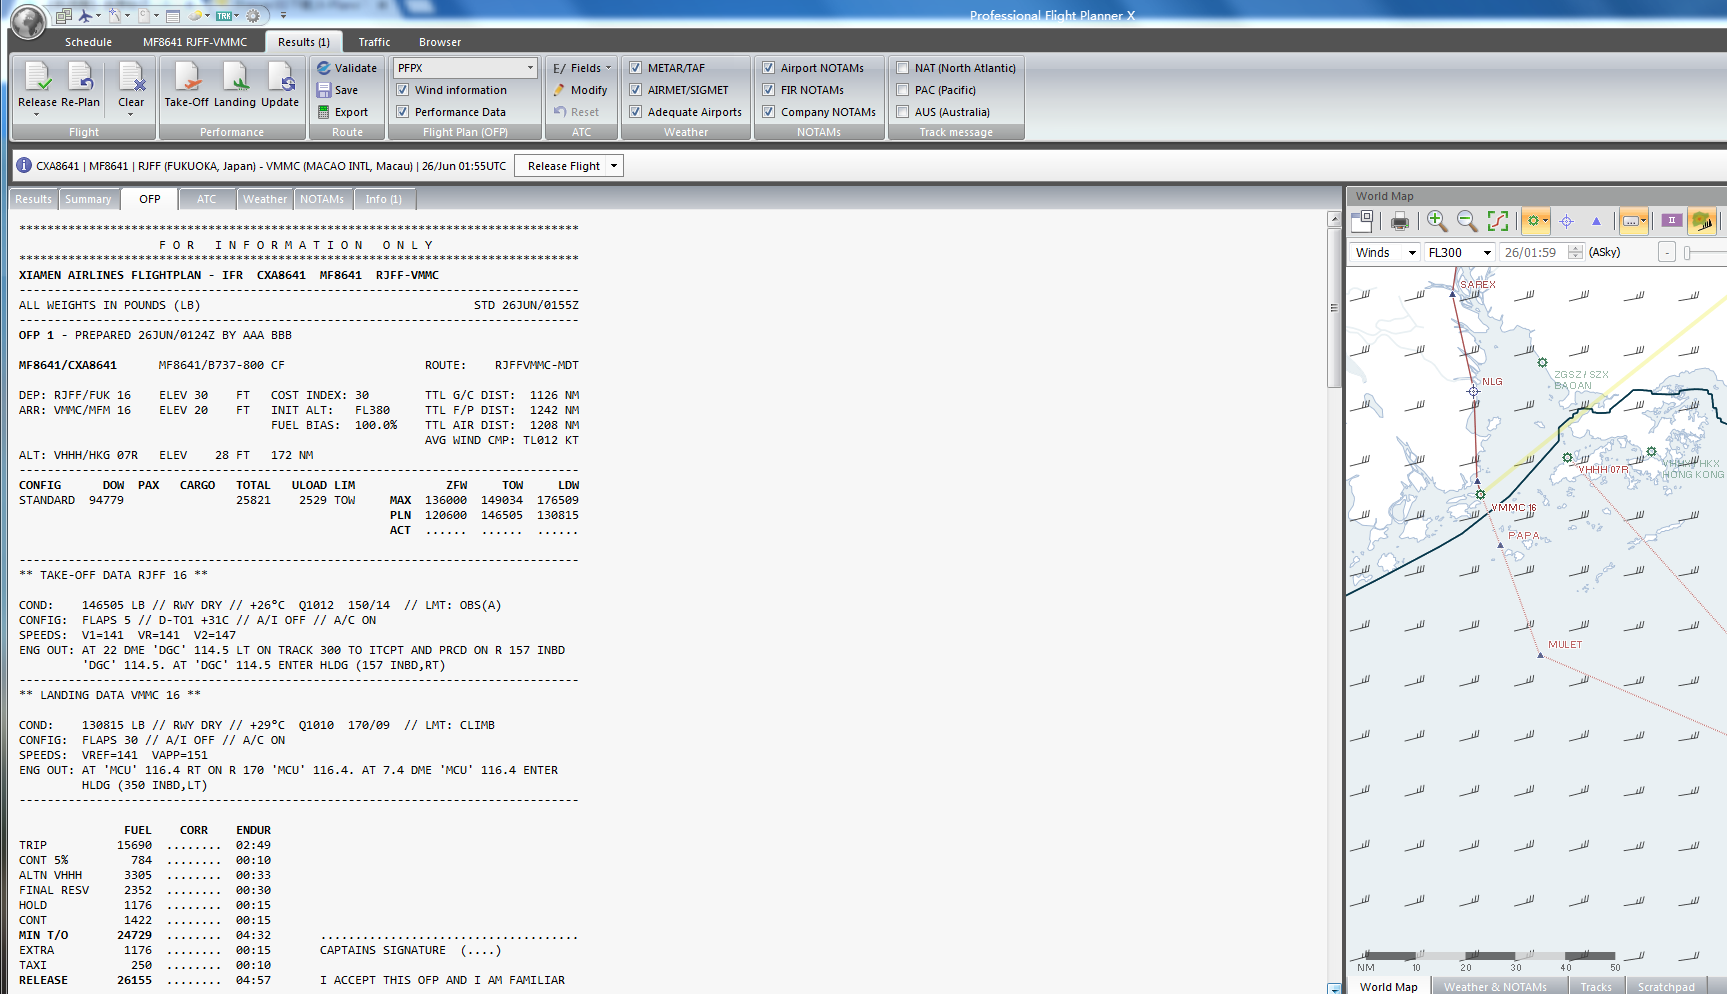The width and height of the screenshot is (1727, 994).
Task: Enable NAT (North Atlantic) checkbox
Action: point(902,68)
